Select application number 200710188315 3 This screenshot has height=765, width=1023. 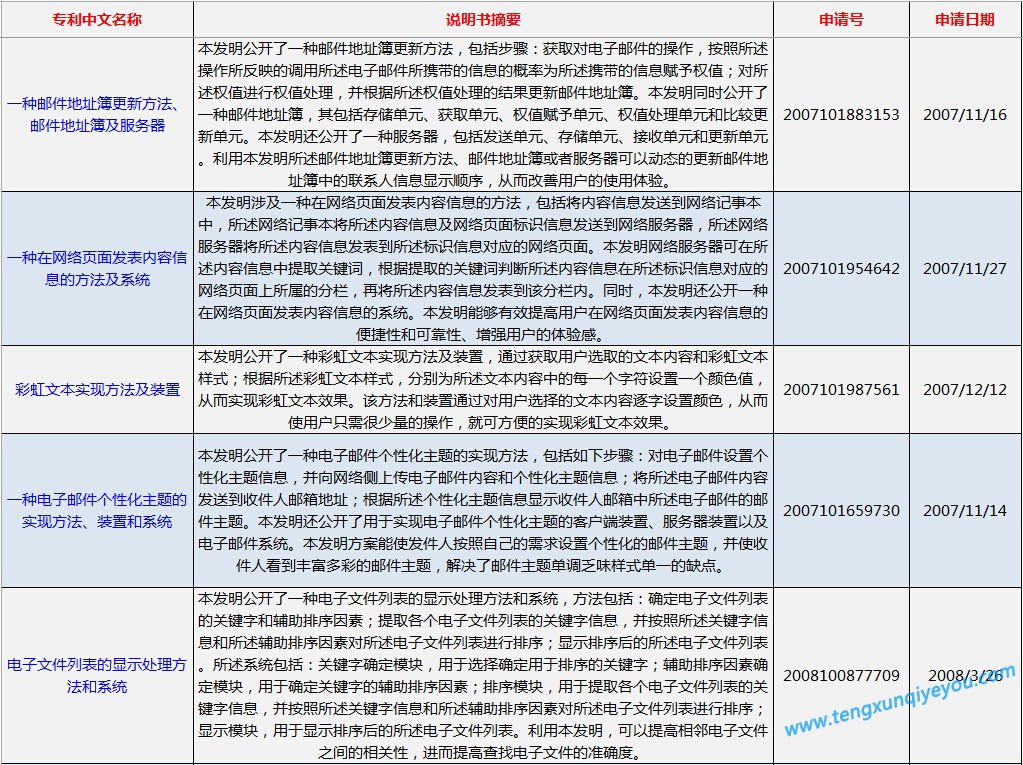pyautogui.click(x=842, y=115)
